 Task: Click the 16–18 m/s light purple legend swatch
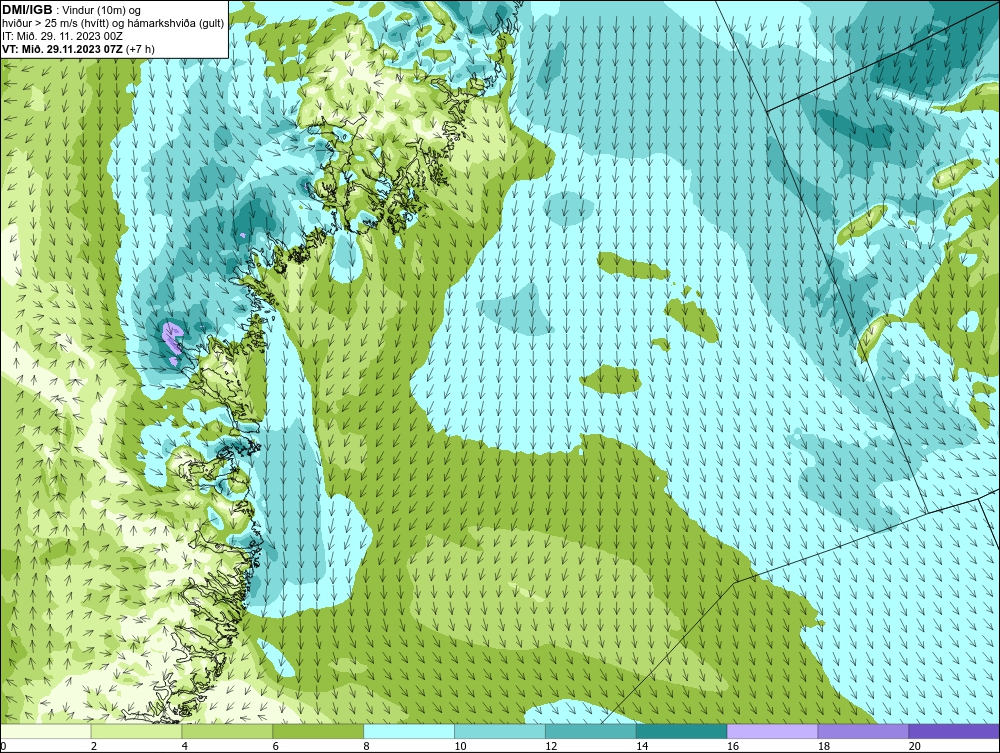(x=772, y=731)
